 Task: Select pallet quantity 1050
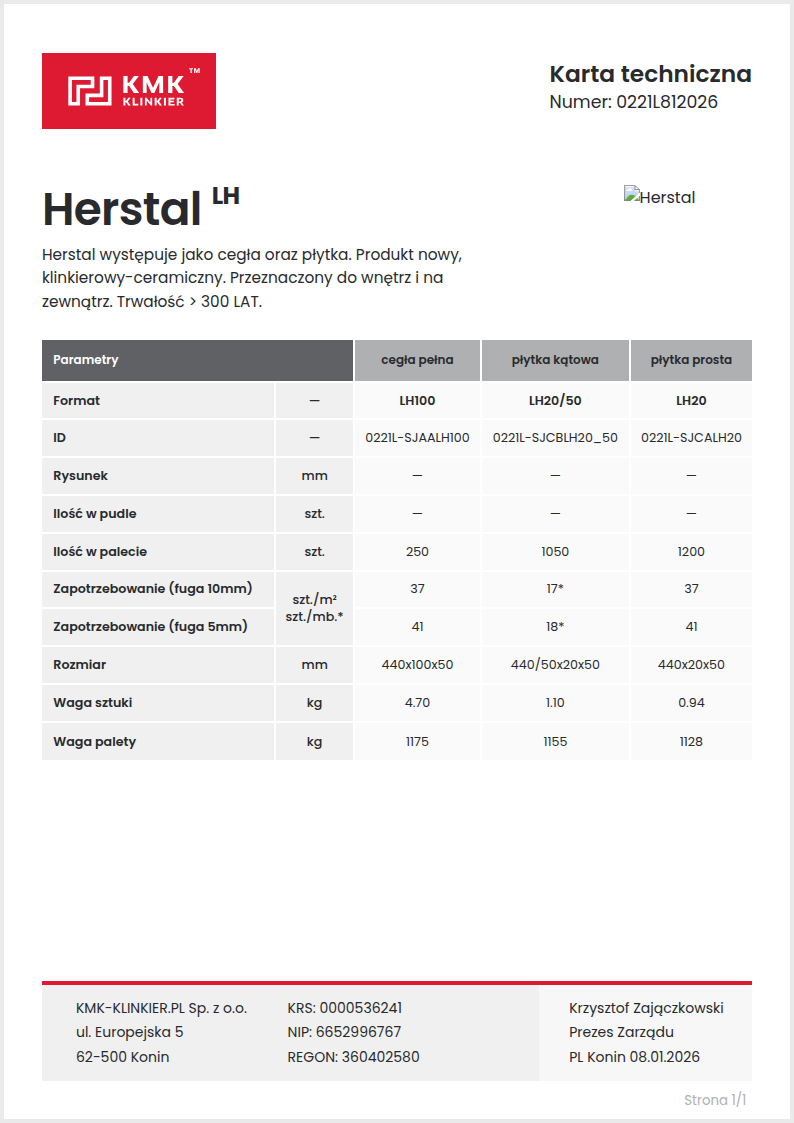point(555,551)
